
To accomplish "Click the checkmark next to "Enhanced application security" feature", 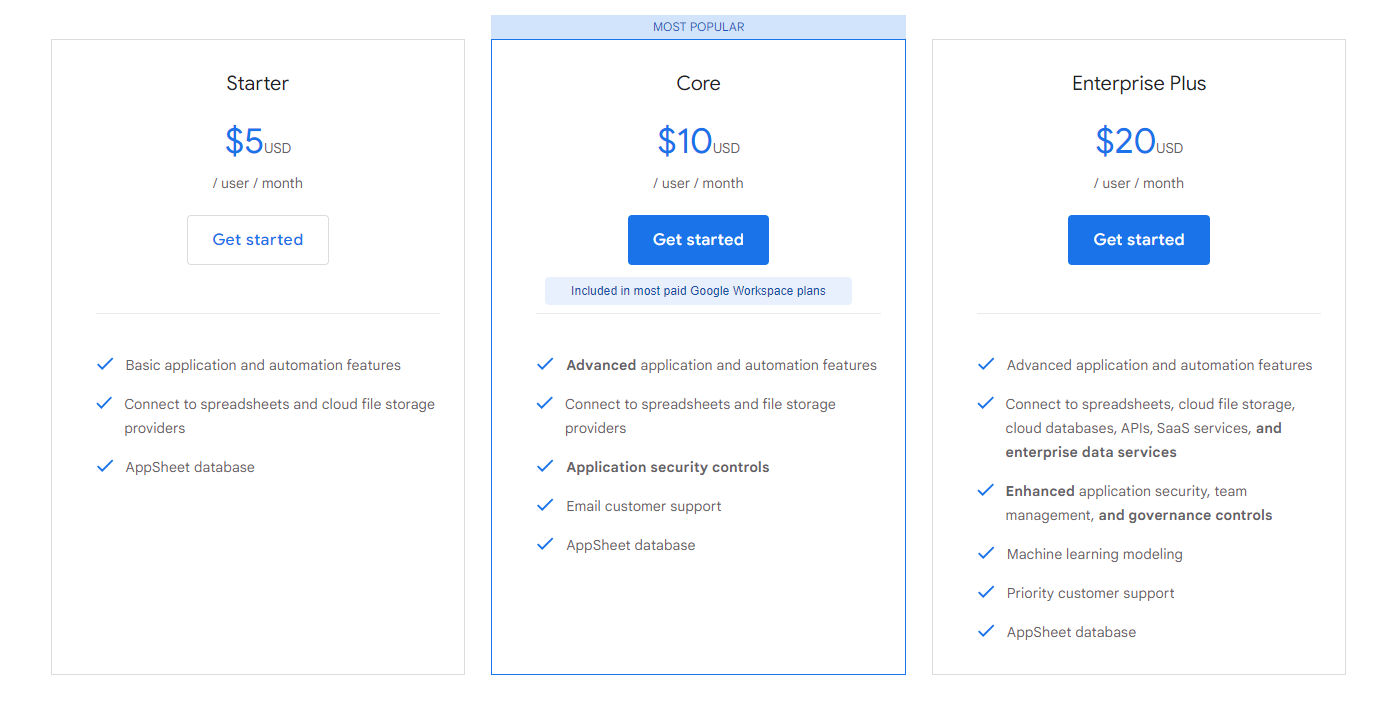I will pyautogui.click(x=986, y=490).
